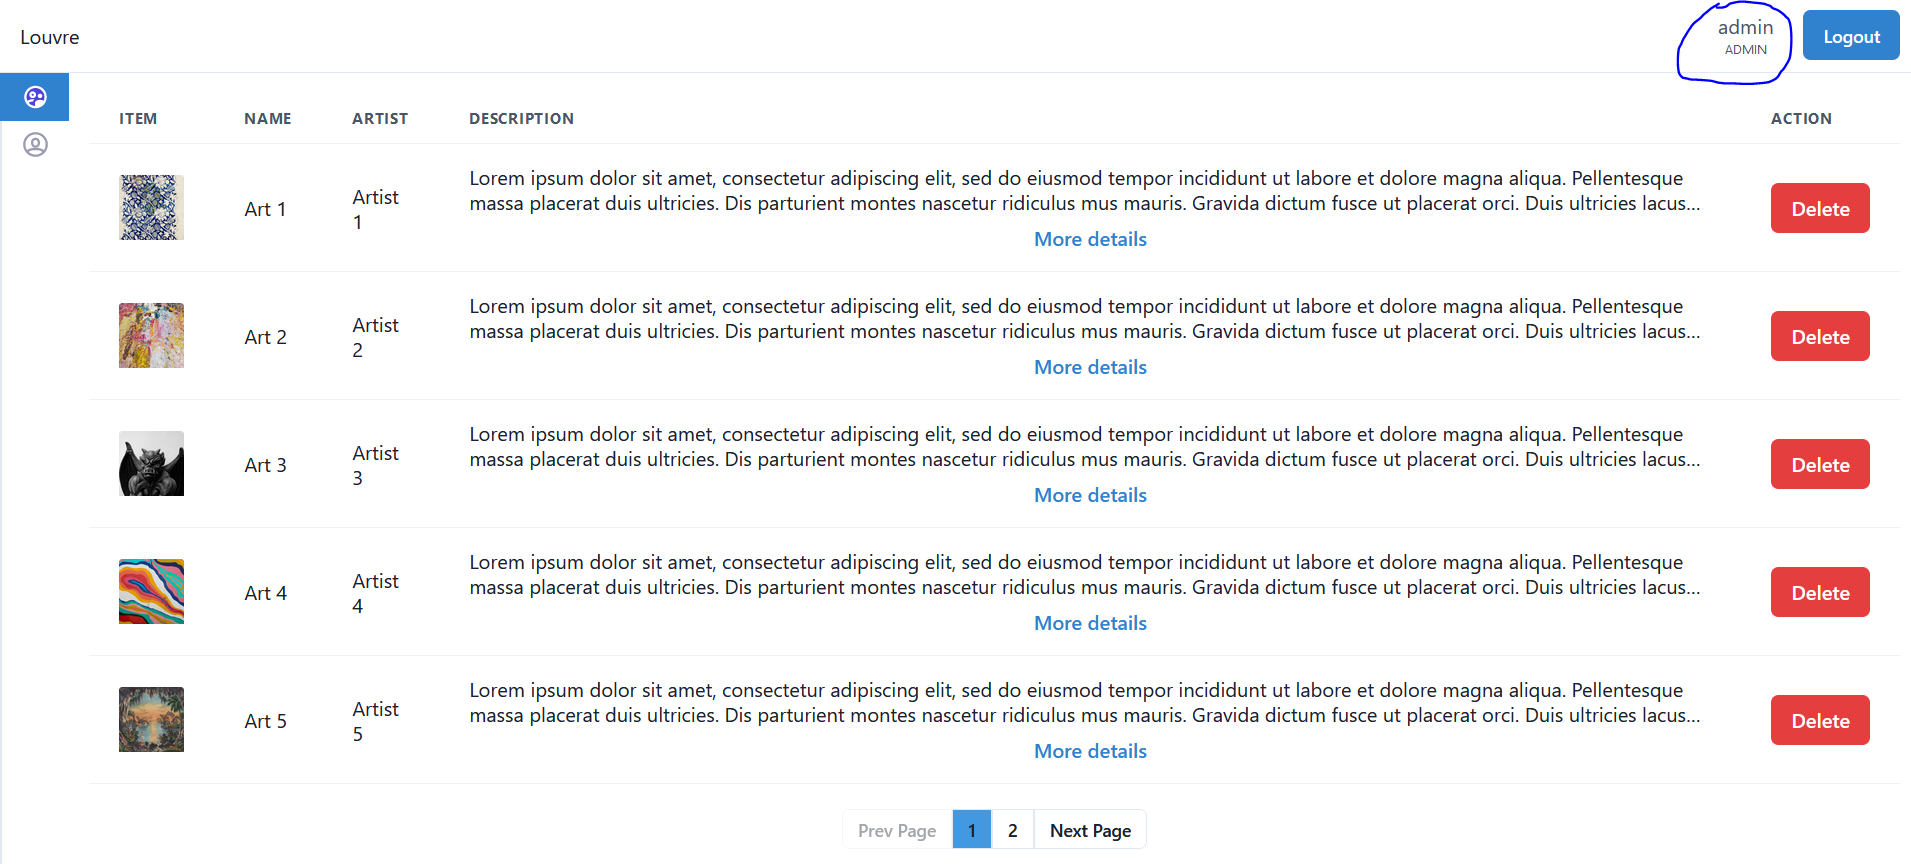Viewport: 1911px width, 864px height.
Task: Select the 'Art 4' name cell
Action: (265, 593)
